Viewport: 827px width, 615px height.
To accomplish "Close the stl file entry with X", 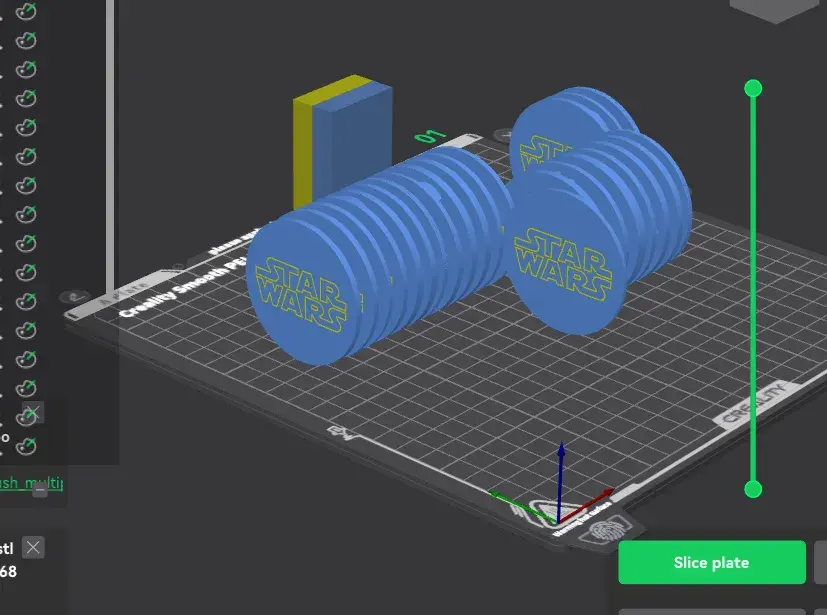I will (x=33, y=547).
